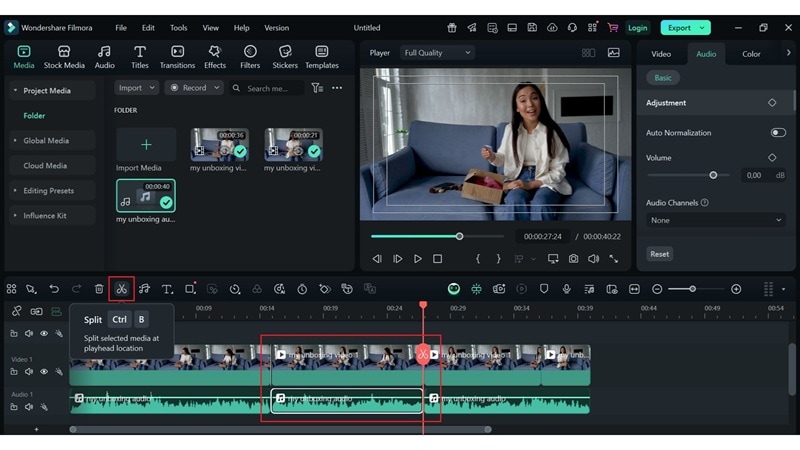Open the Effects tab

point(215,57)
